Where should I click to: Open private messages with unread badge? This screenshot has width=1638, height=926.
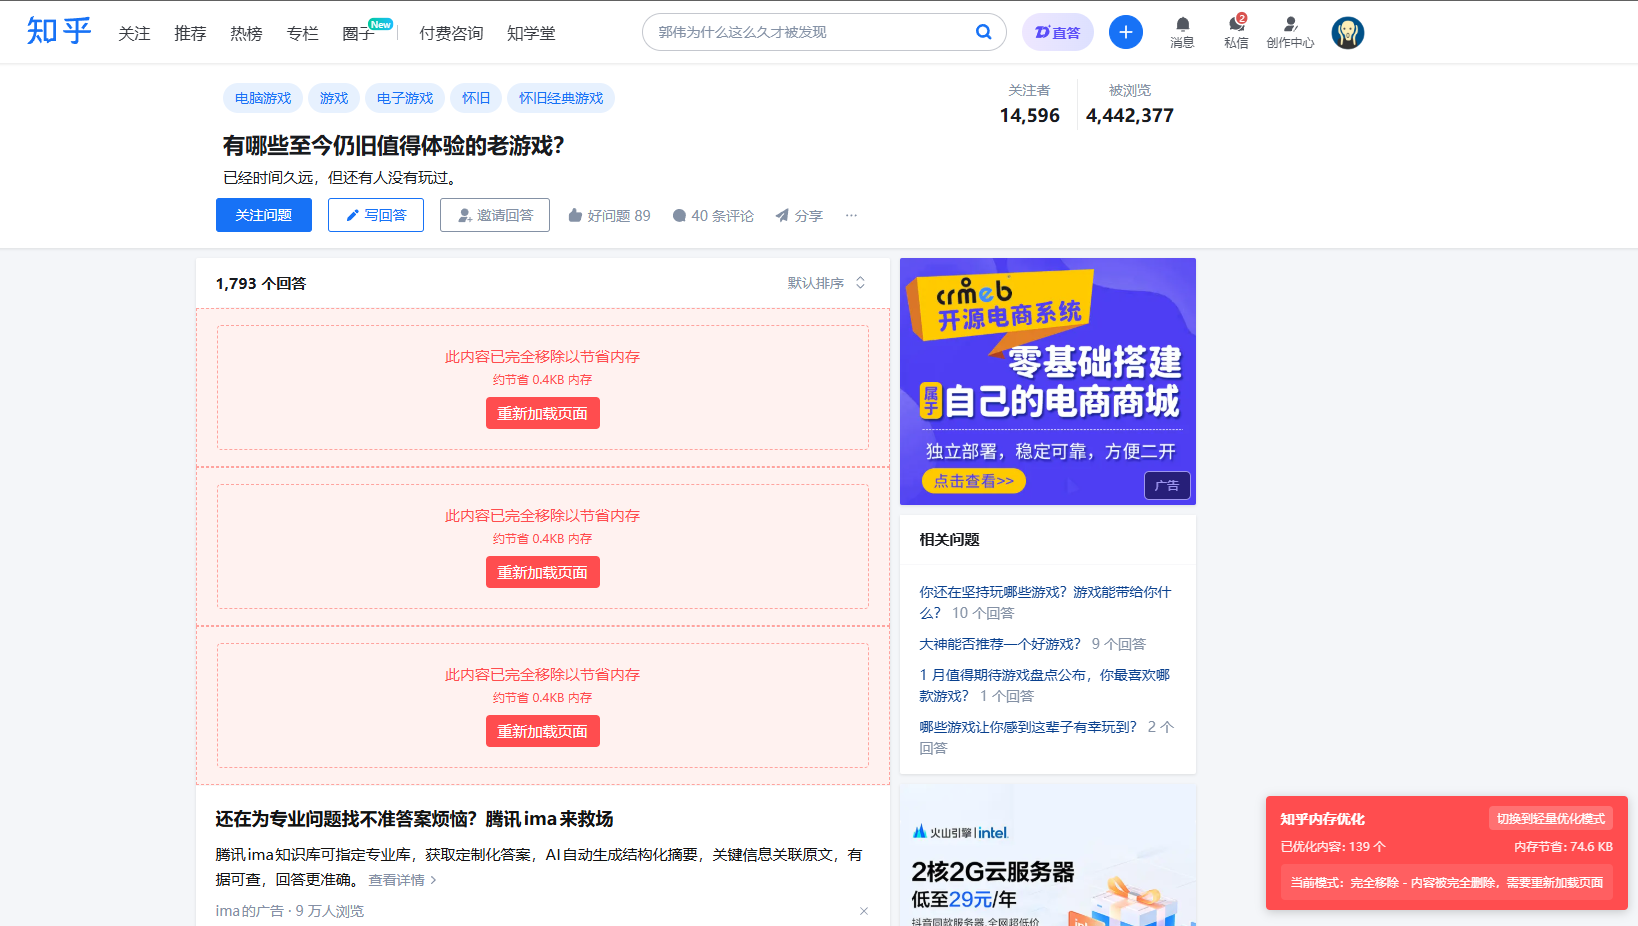[1236, 31]
